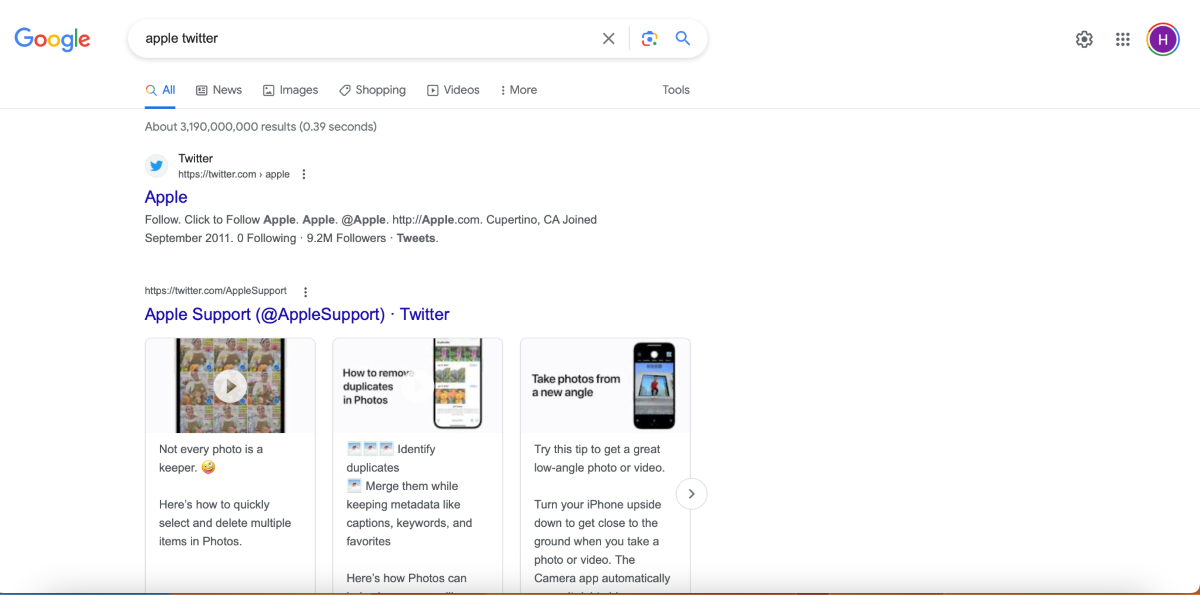This screenshot has height=595, width=1200.
Task: Open three-dot menu next to twitter.com › apple
Action: tap(304, 174)
